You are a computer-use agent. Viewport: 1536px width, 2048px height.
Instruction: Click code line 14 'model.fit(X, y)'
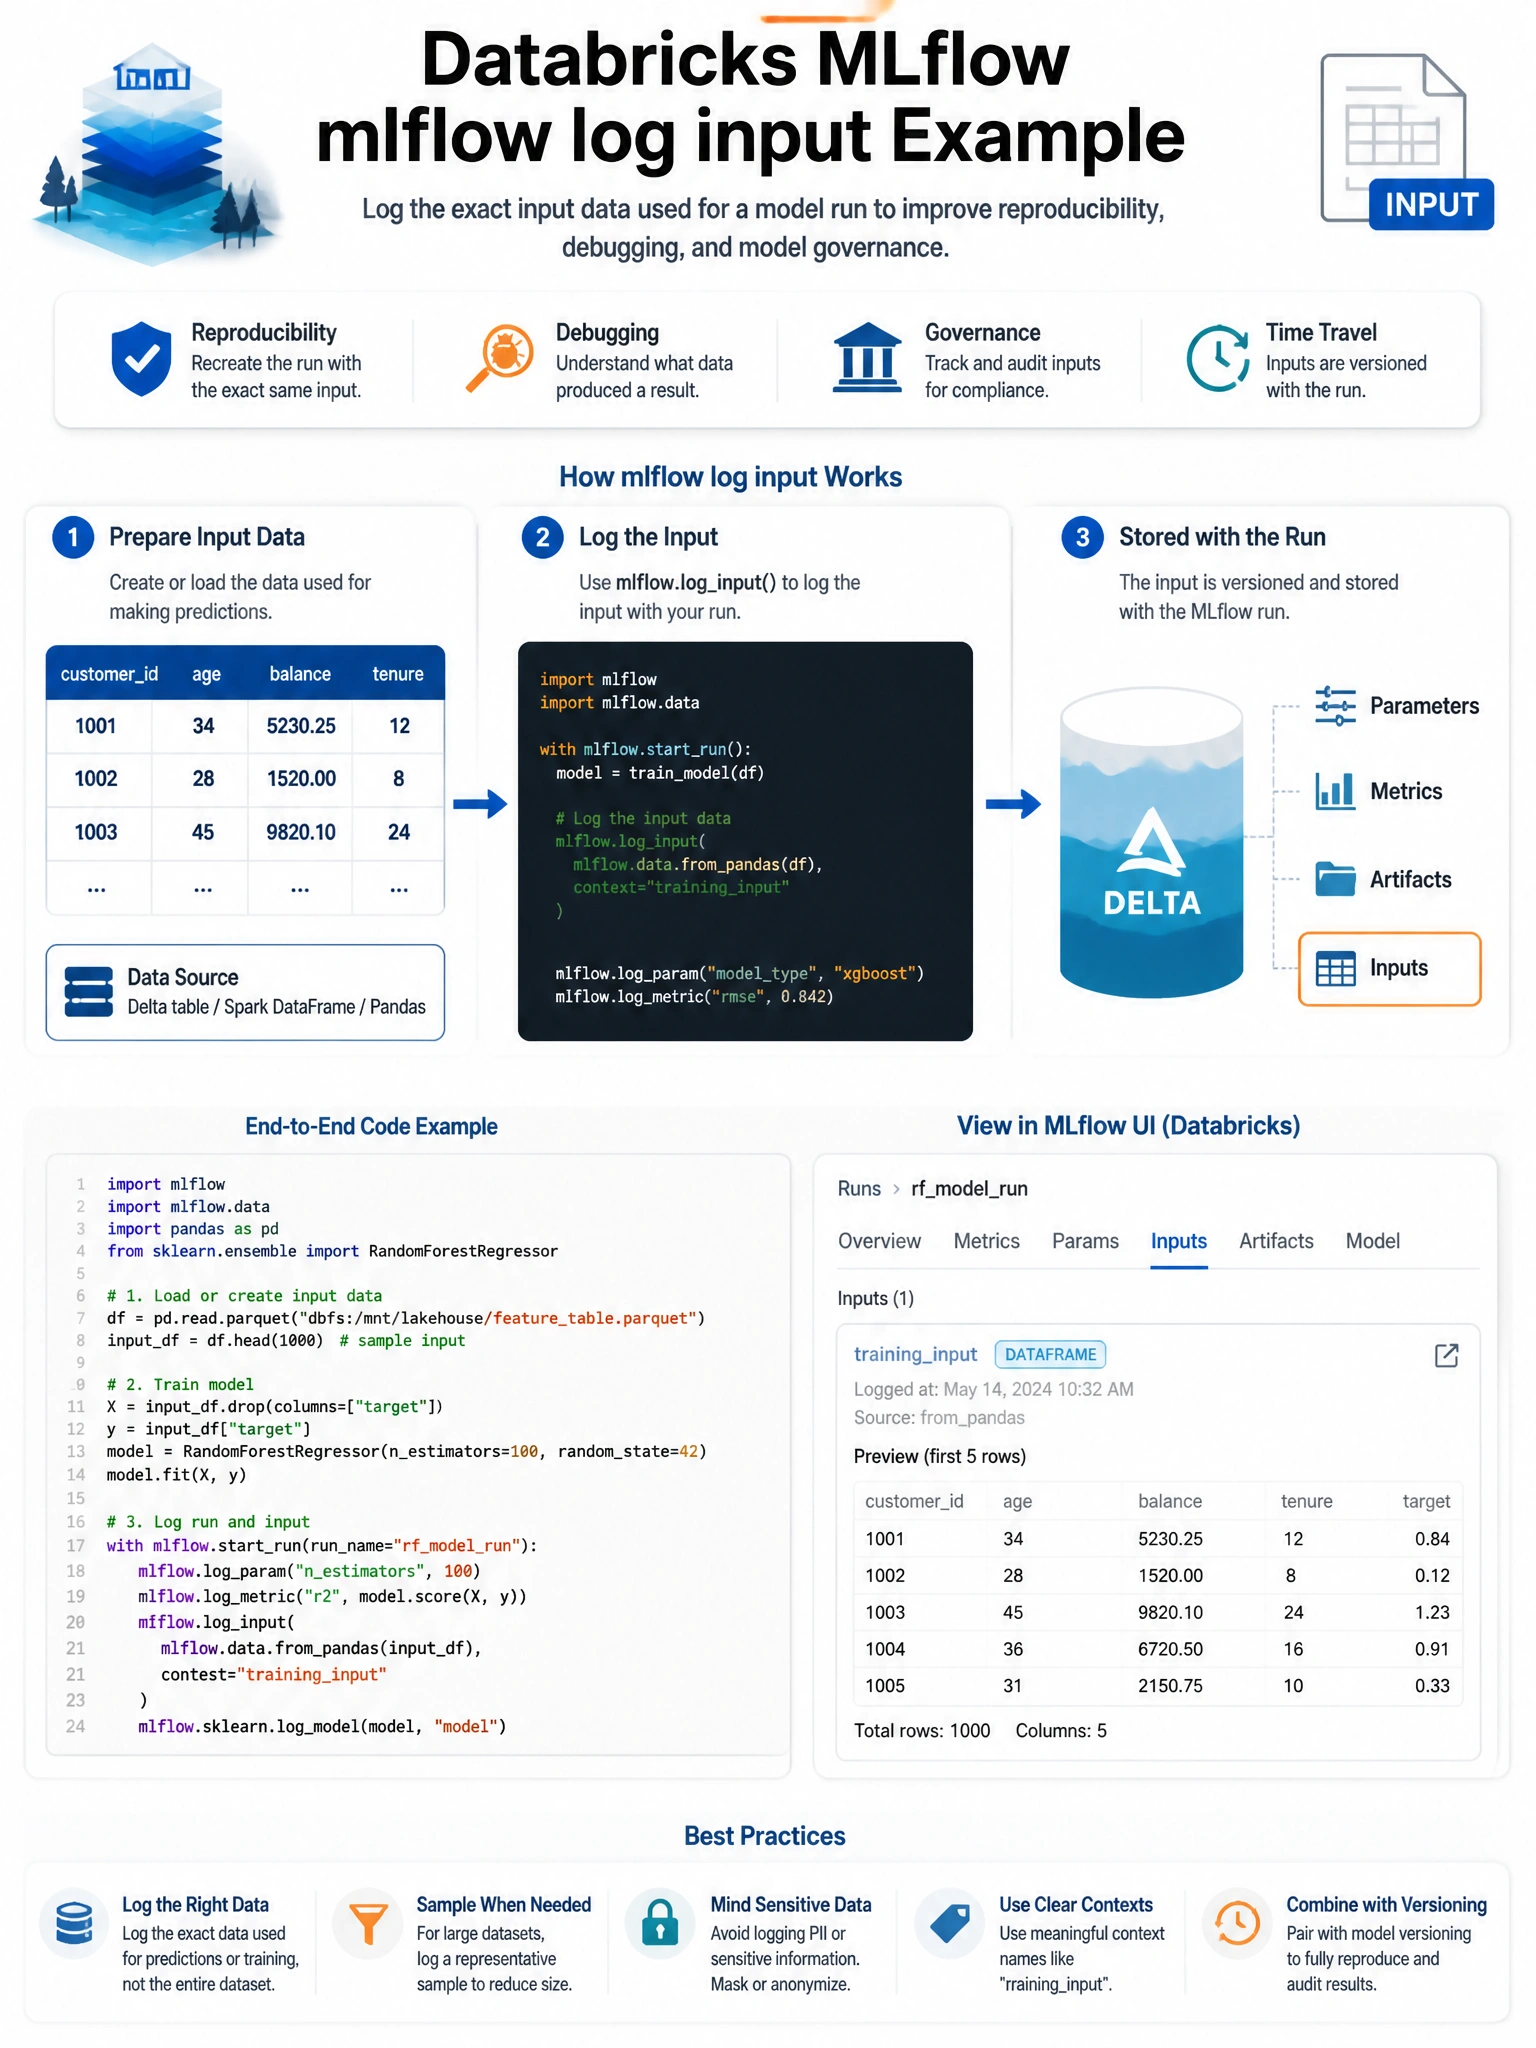click(176, 1475)
